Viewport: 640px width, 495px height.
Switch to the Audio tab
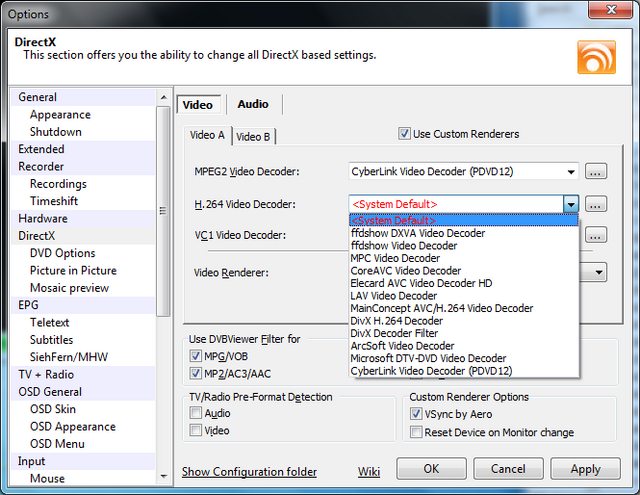[x=253, y=104]
